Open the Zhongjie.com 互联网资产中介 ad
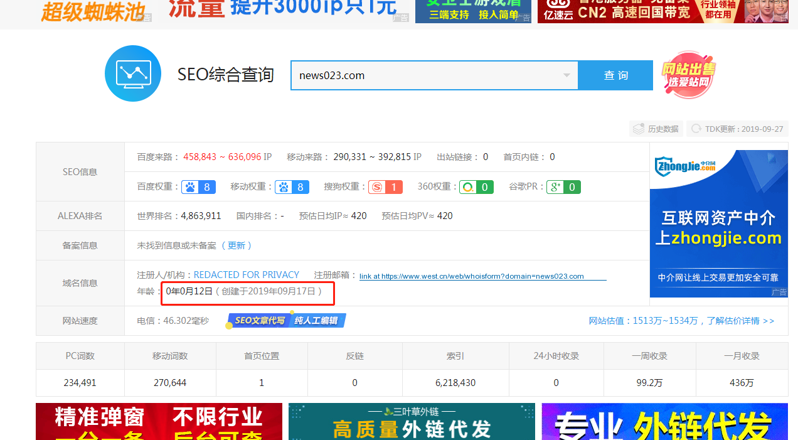 click(x=719, y=223)
